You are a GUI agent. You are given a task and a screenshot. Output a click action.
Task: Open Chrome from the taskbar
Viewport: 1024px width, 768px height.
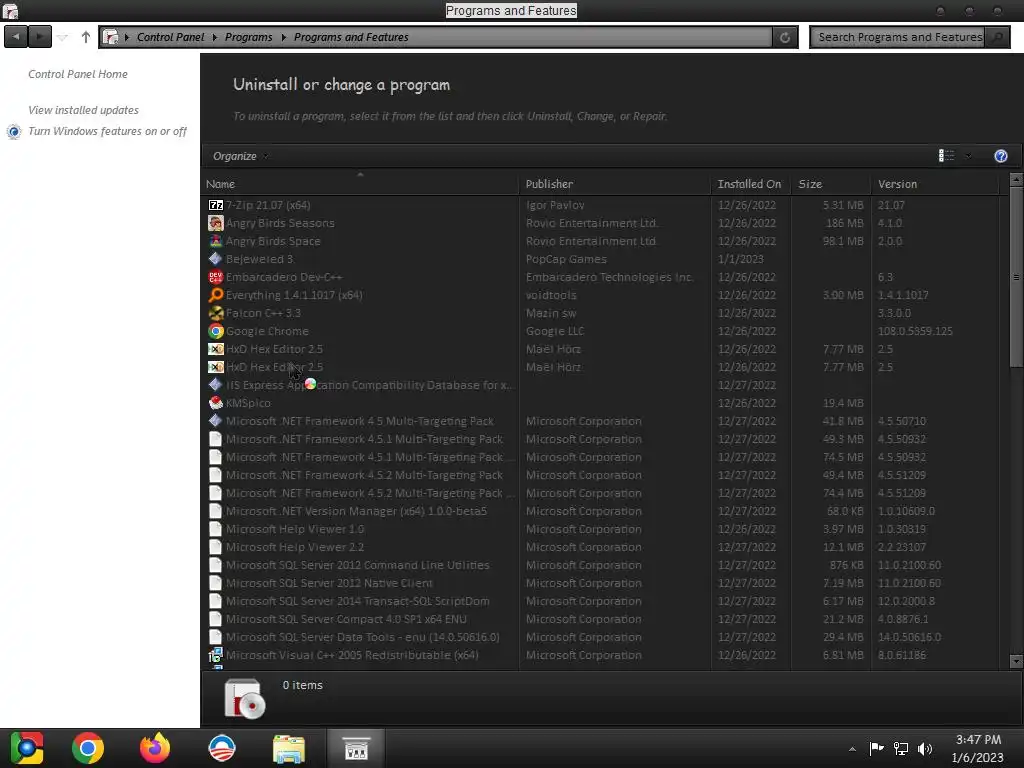pyautogui.click(x=88, y=748)
